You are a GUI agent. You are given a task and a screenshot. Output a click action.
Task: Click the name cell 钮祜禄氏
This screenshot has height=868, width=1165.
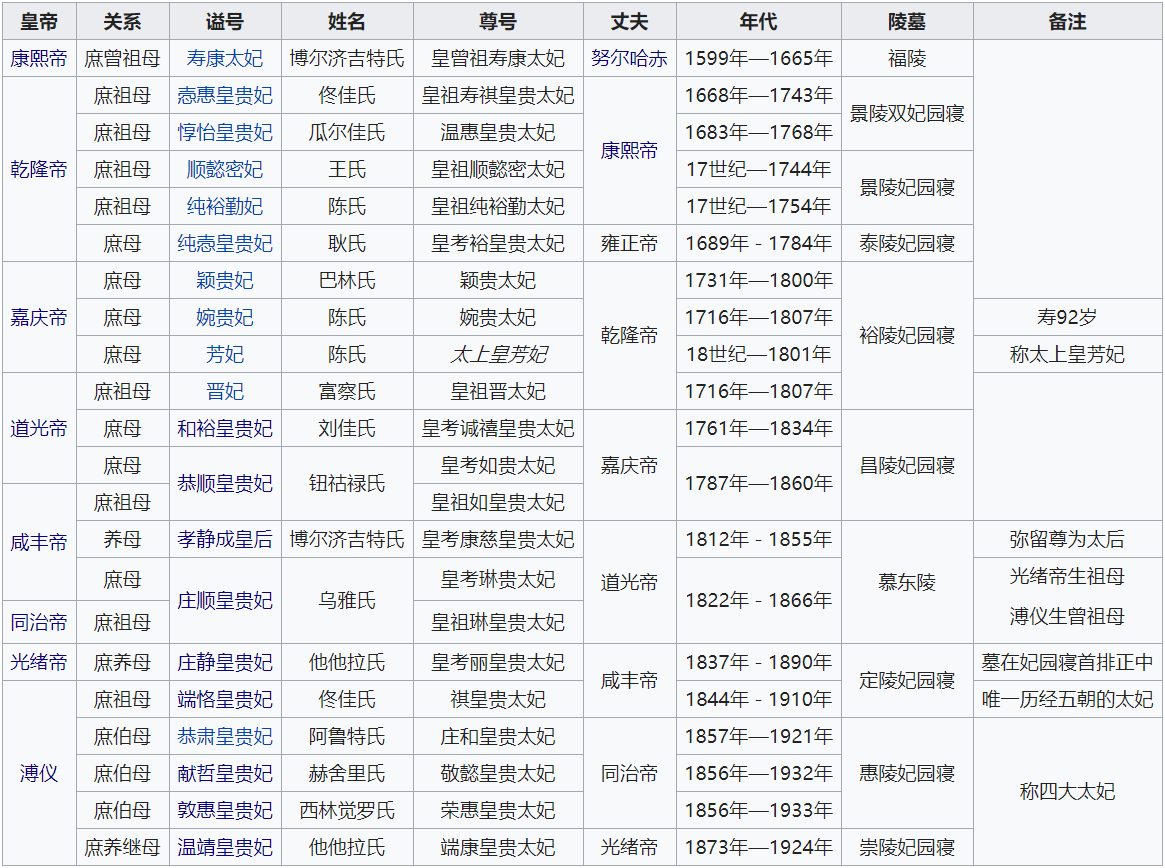coord(347,484)
